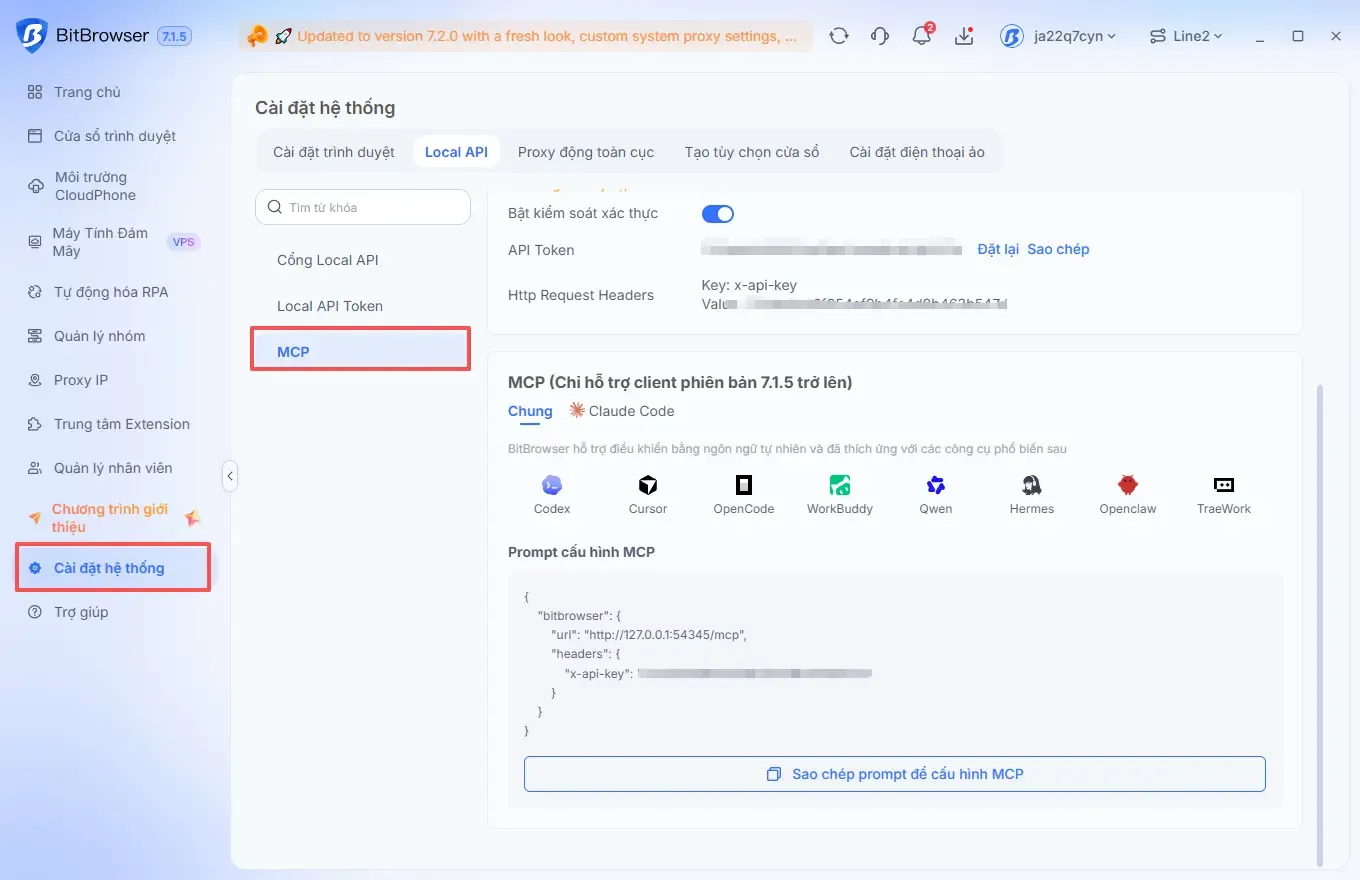This screenshot has width=1360, height=880.
Task: Pick the WorkBuddy icon
Action: (840, 486)
